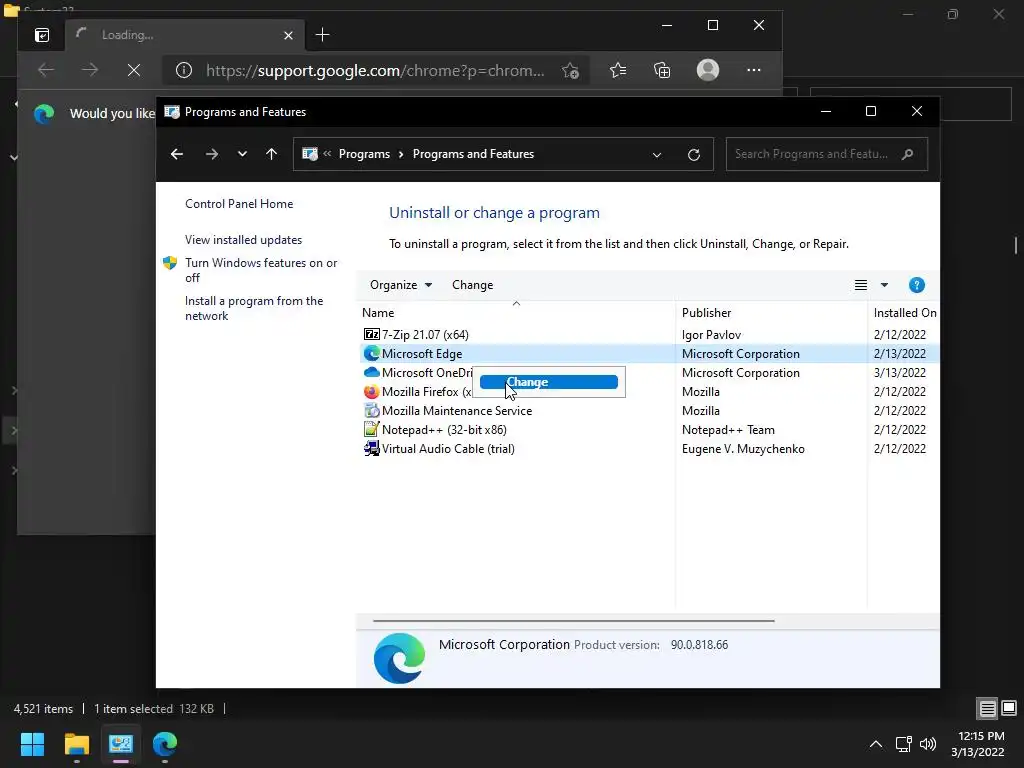Click product version 90.0.818.66 text
1024x768 pixels.
[x=699, y=645]
